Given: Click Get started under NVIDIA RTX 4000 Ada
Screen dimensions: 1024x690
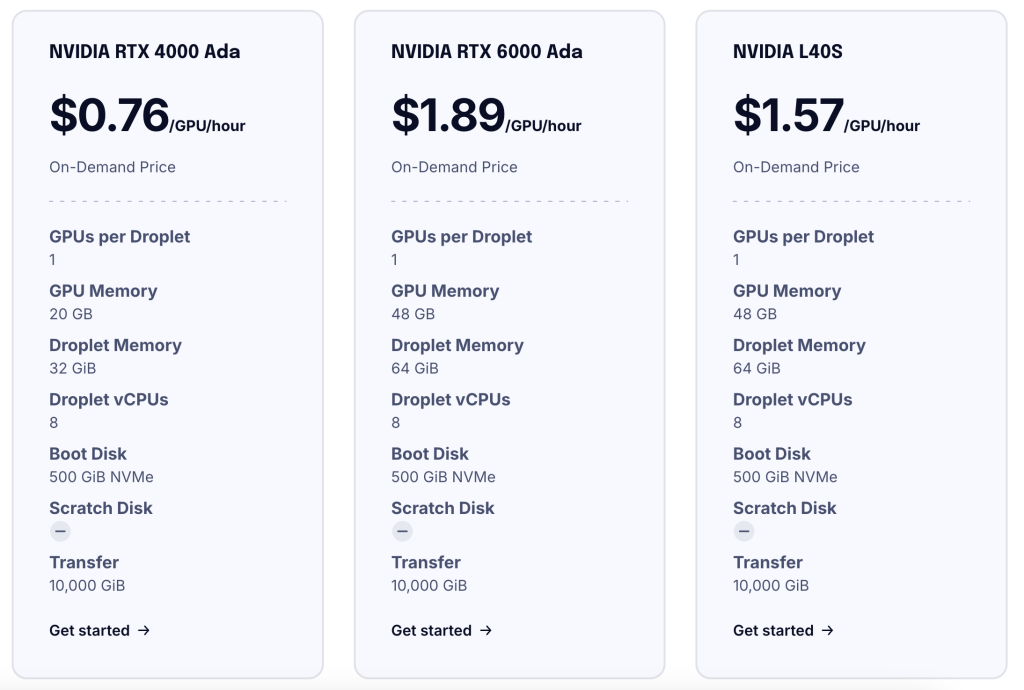Looking at the screenshot, I should pyautogui.click(x=100, y=630).
